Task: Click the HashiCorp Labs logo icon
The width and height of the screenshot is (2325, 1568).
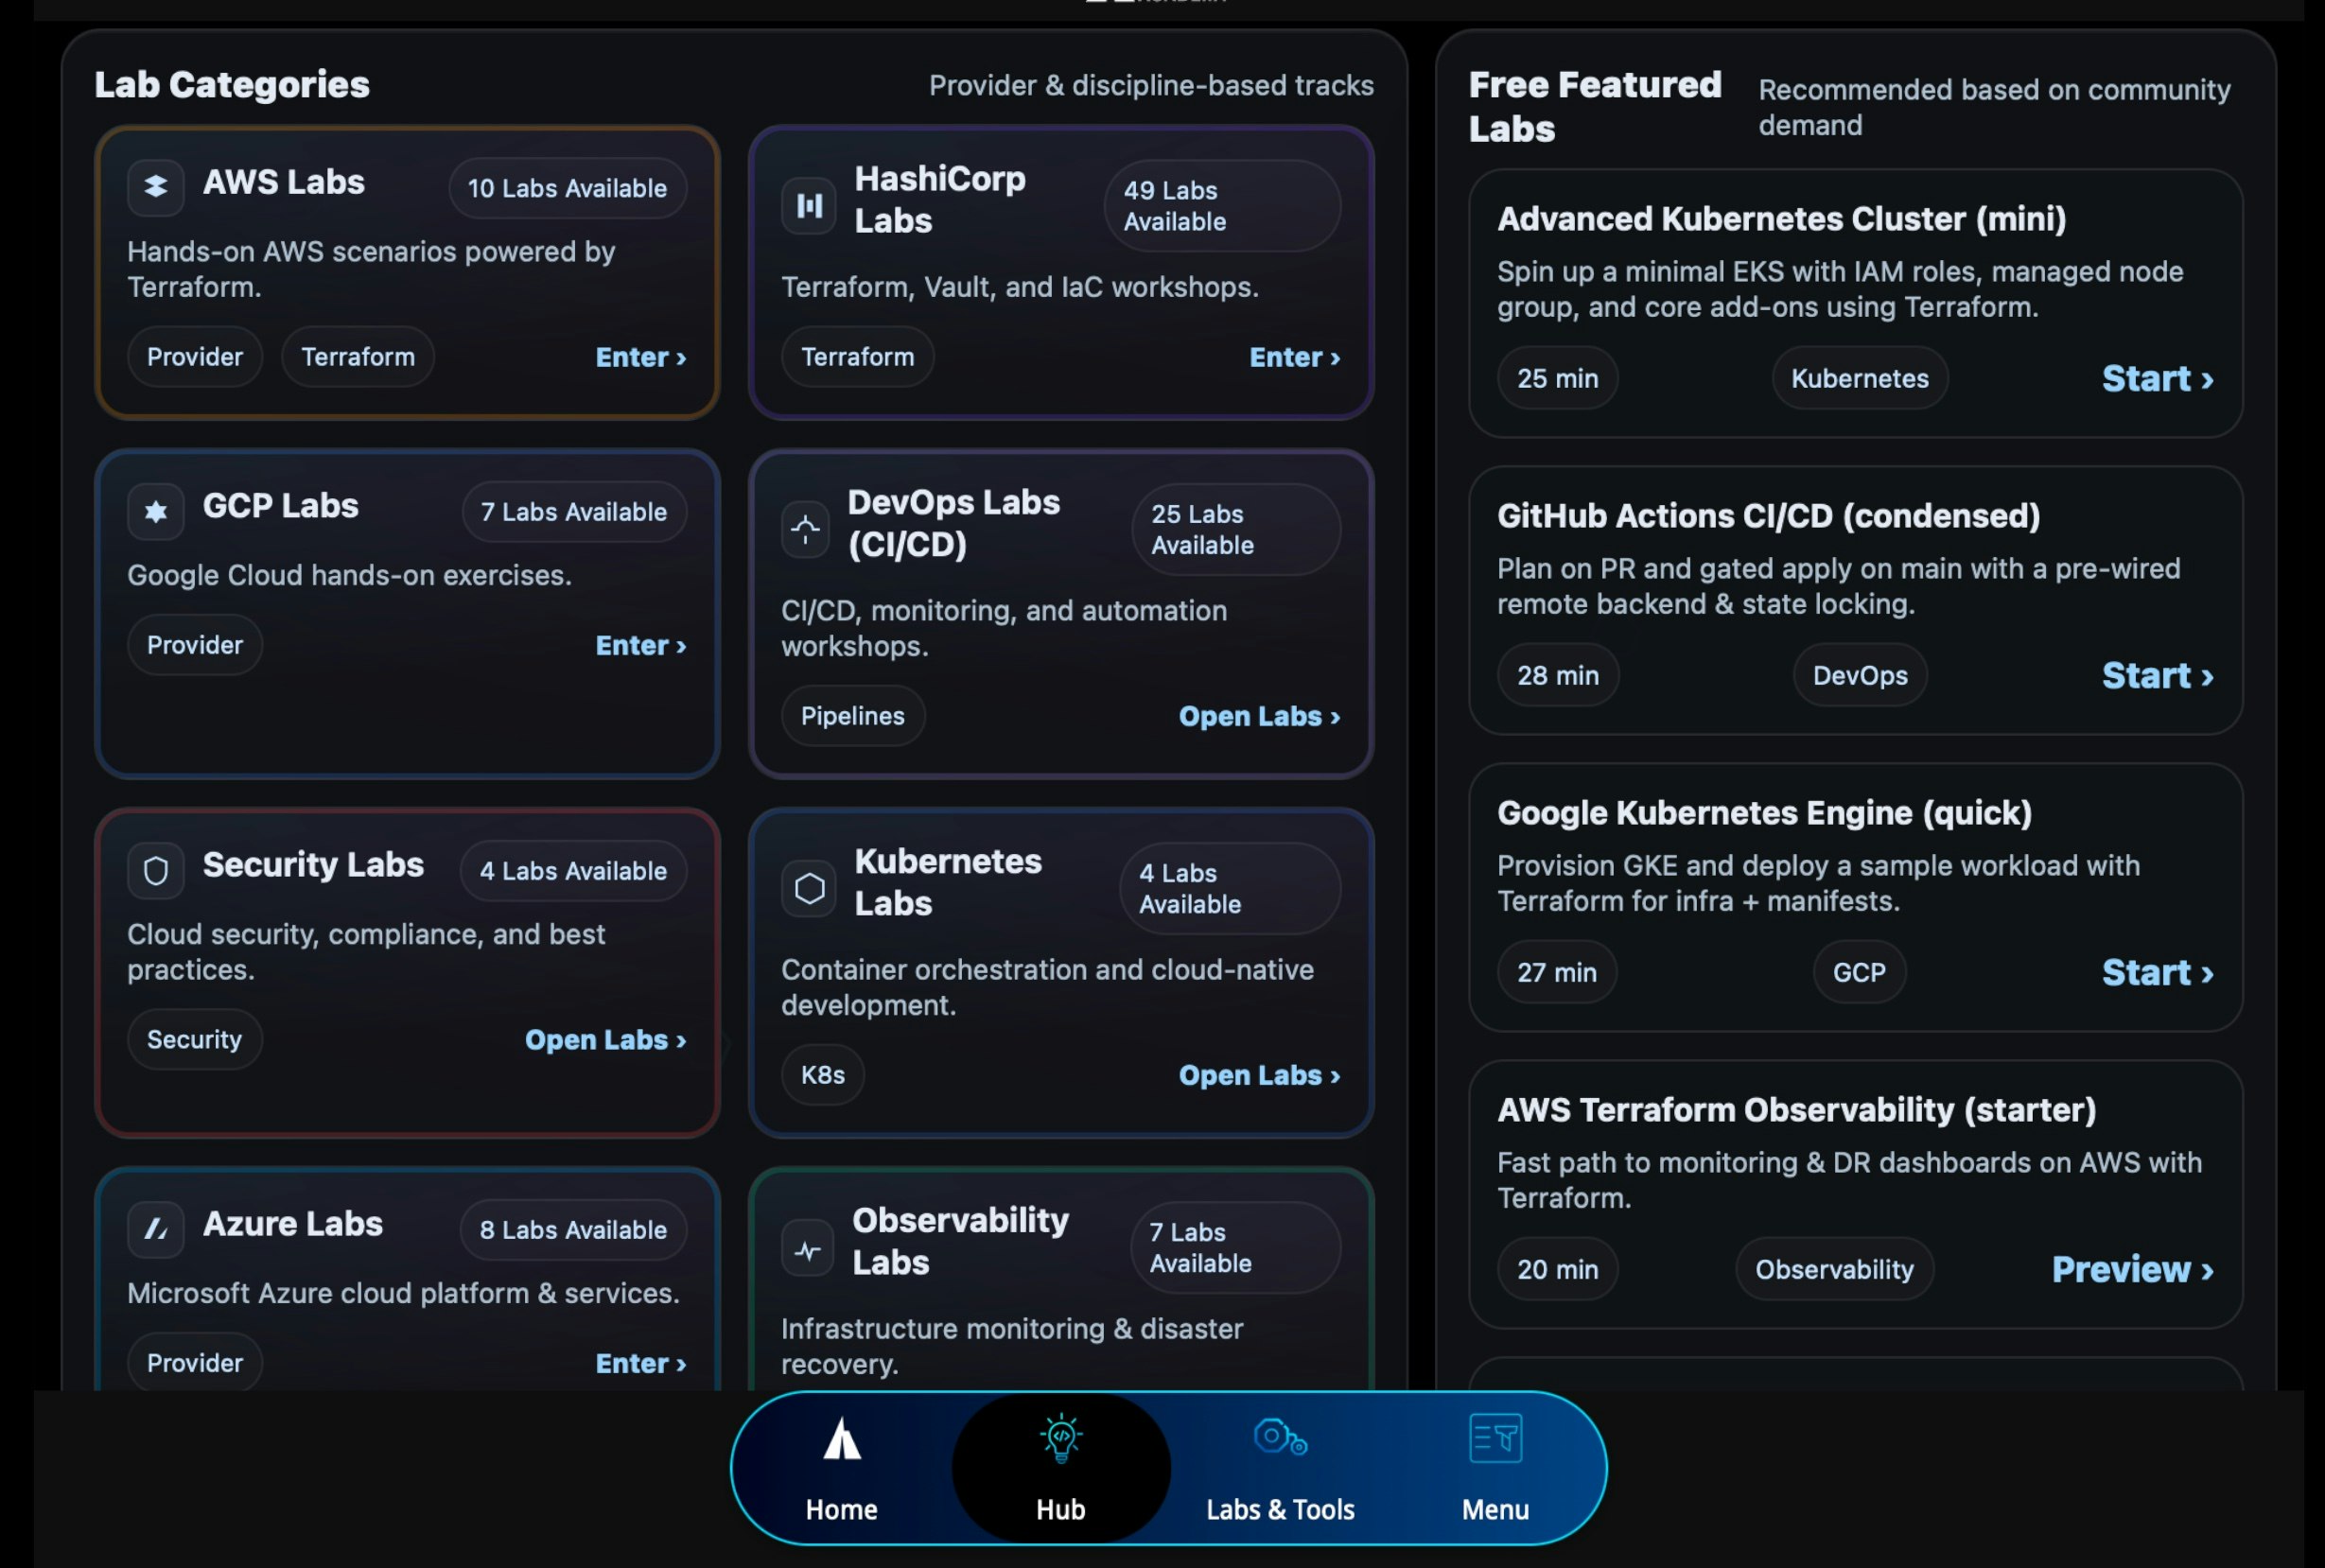Action: pyautogui.click(x=808, y=205)
